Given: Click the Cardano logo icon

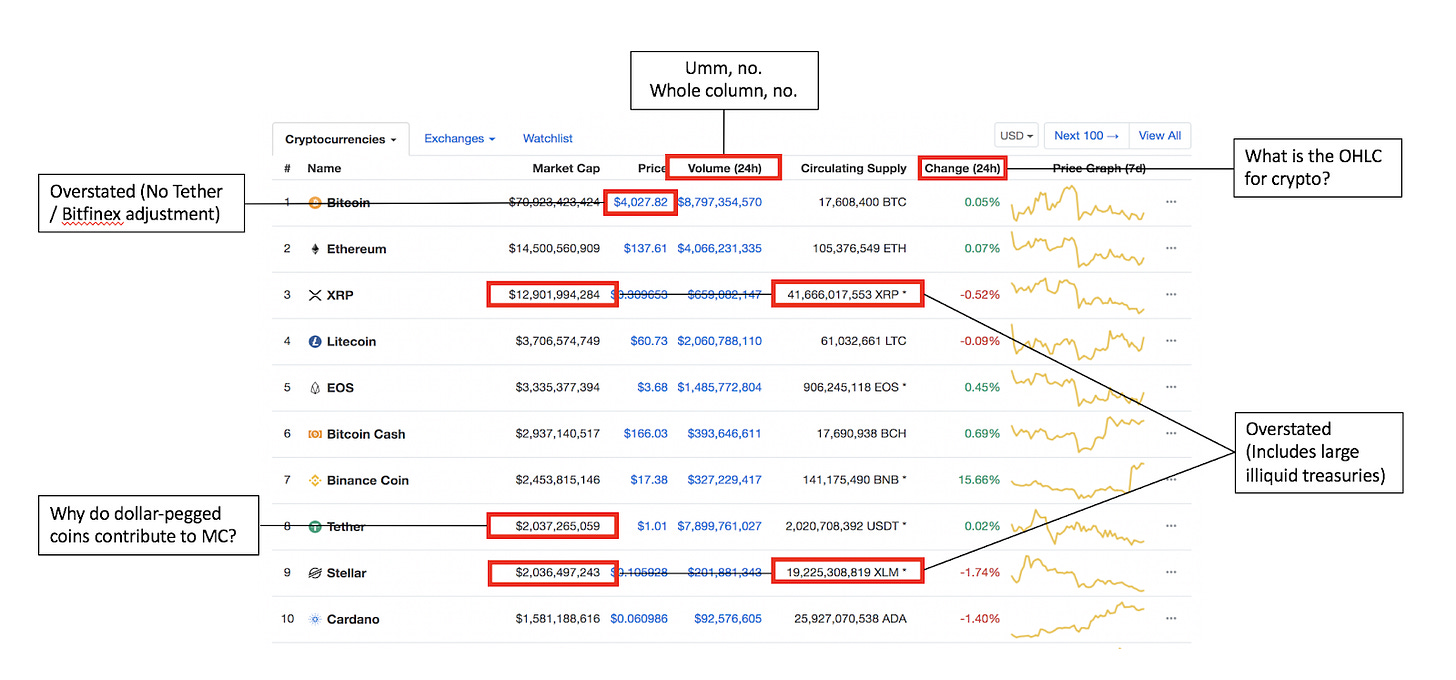Looking at the screenshot, I should click(x=315, y=619).
